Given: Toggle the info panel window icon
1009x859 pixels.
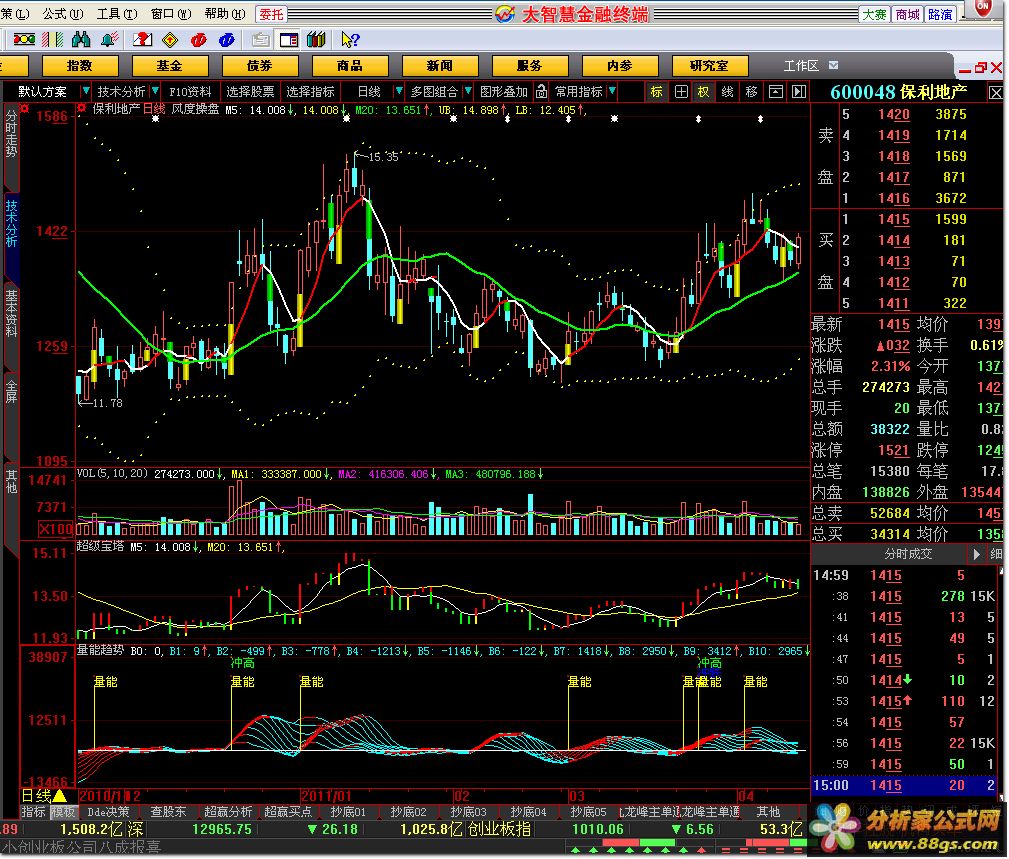Looking at the screenshot, I should 289,40.
